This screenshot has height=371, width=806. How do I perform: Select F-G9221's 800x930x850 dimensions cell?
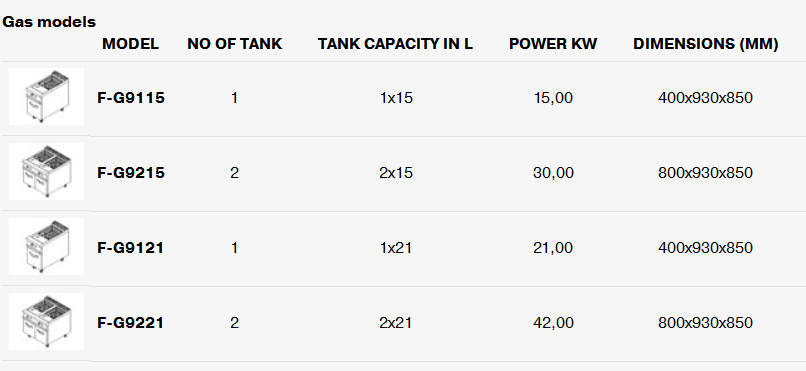[x=705, y=323]
